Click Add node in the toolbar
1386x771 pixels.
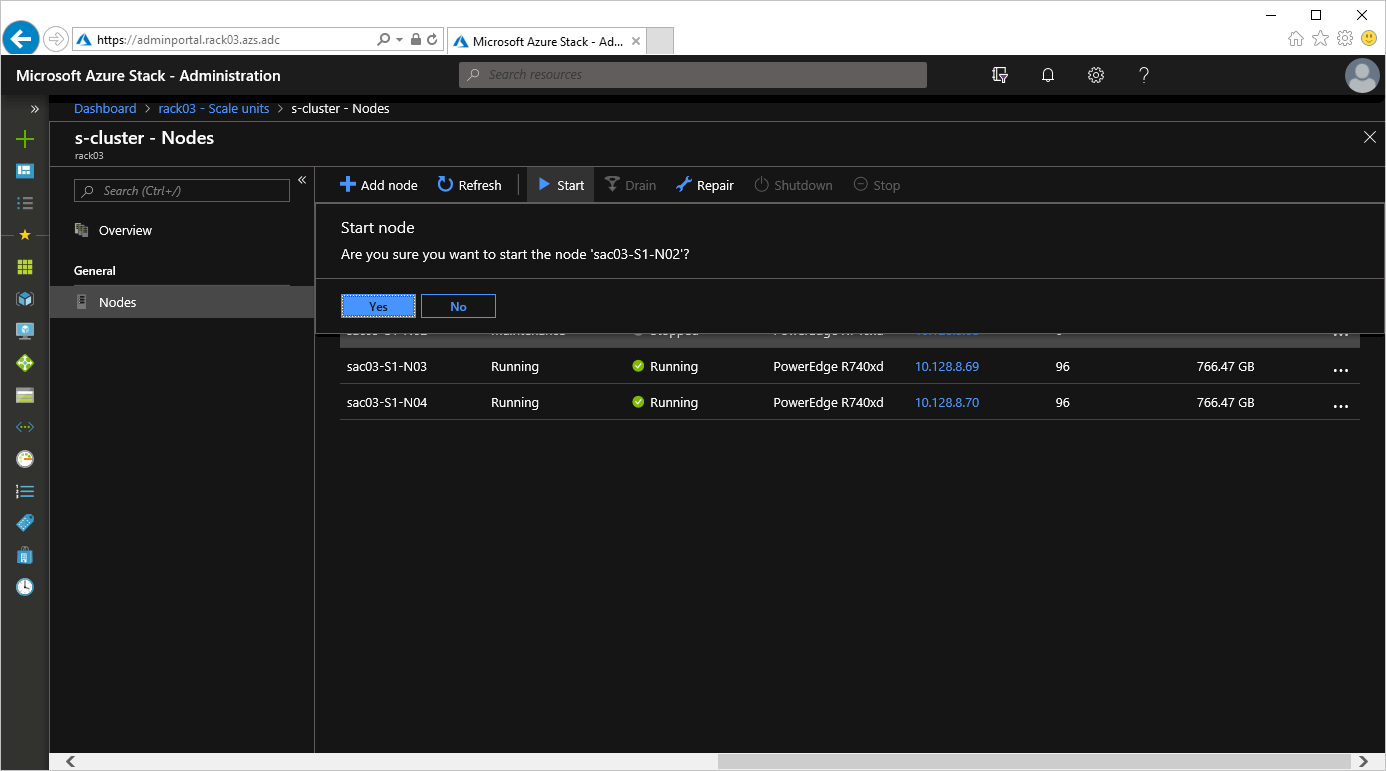379,185
